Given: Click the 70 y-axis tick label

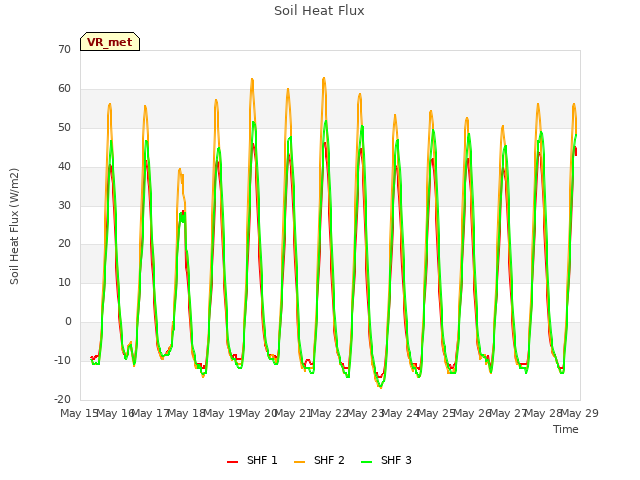Looking at the screenshot, I should [64, 49].
